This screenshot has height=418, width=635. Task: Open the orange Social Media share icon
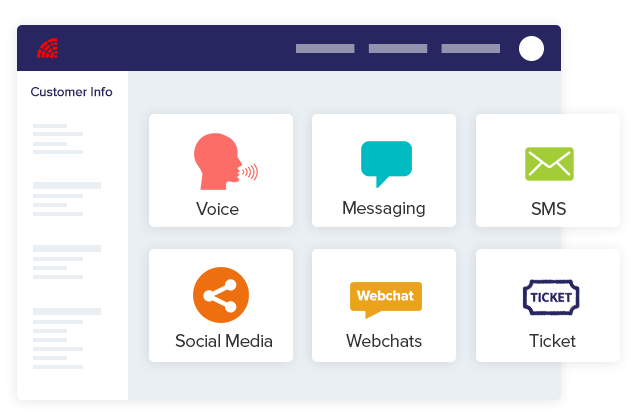(221, 295)
